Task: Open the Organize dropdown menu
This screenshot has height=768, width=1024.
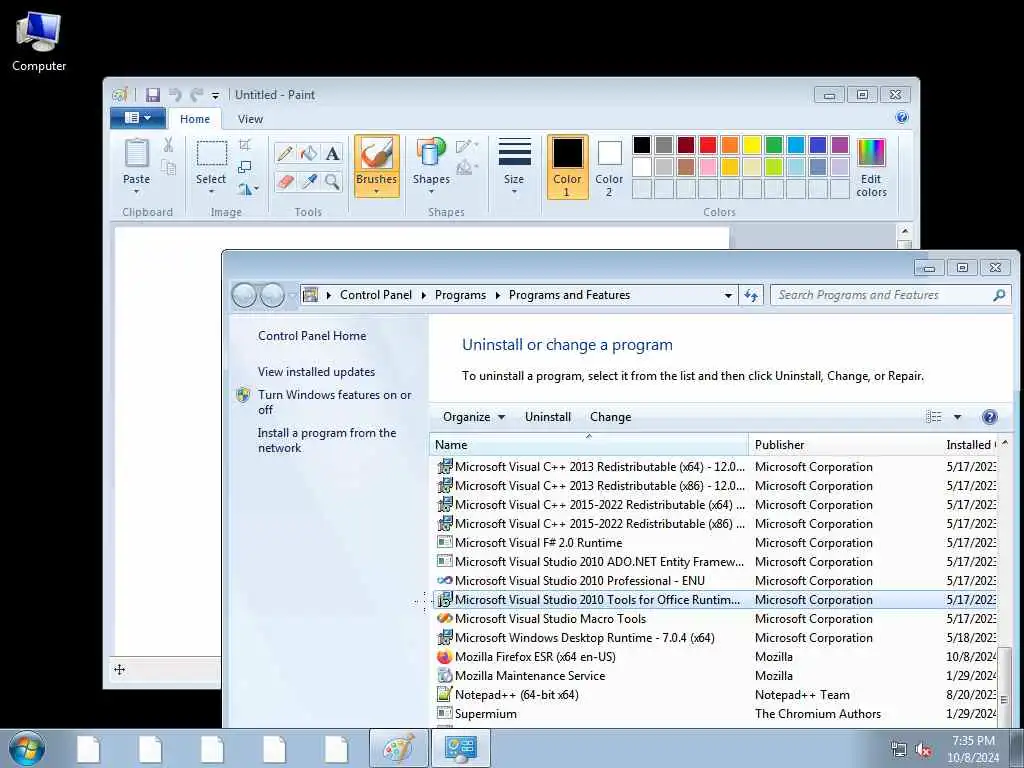Action: tap(473, 417)
